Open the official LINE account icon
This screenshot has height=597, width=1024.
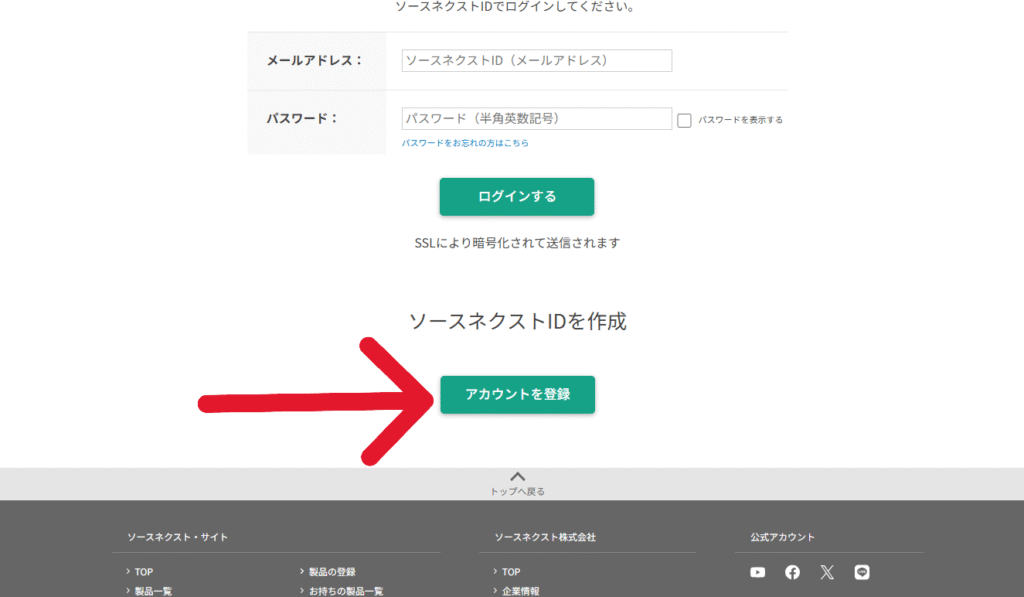(x=862, y=572)
